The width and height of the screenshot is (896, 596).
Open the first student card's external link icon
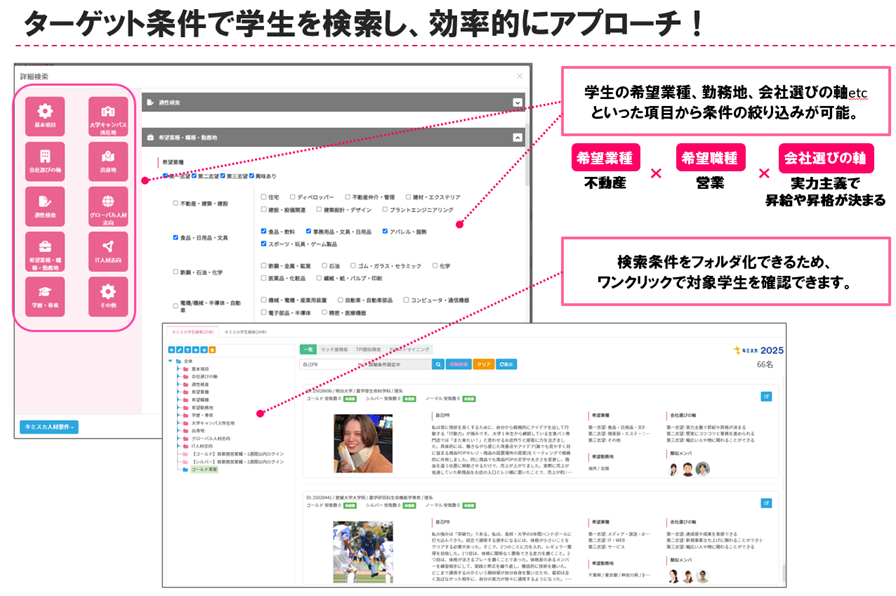tap(766, 397)
